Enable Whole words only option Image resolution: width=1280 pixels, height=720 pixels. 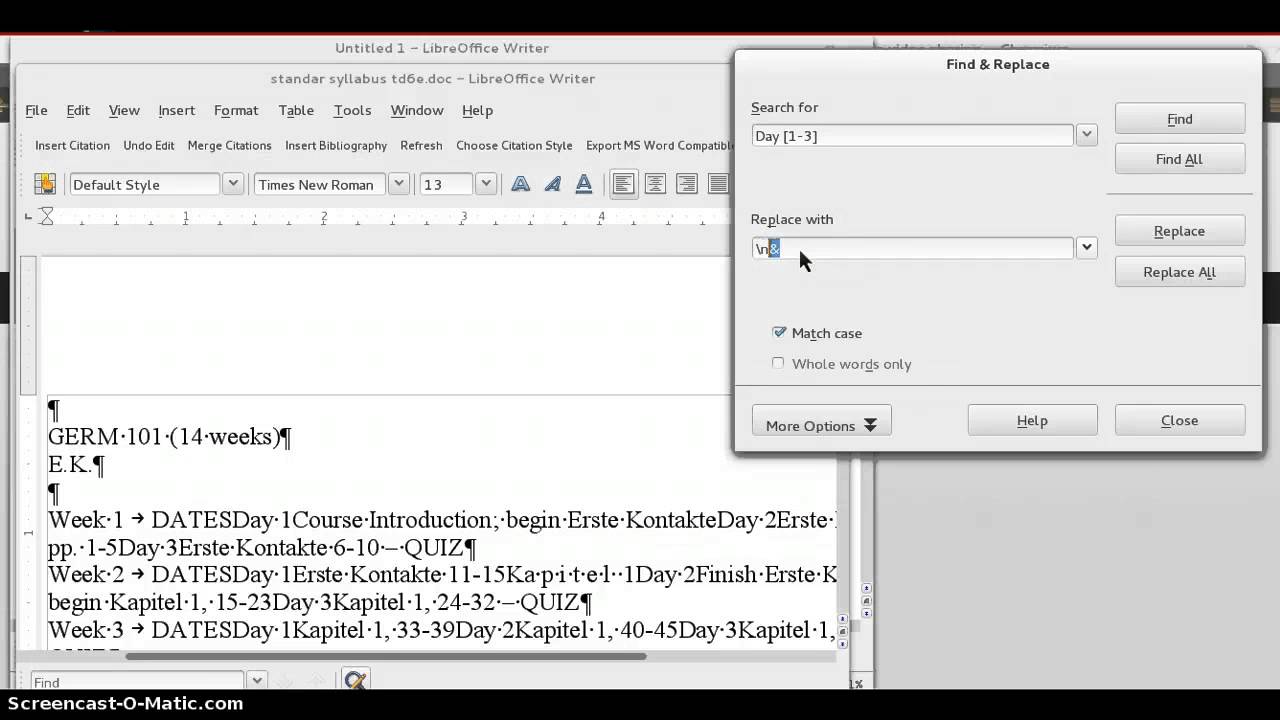778,364
